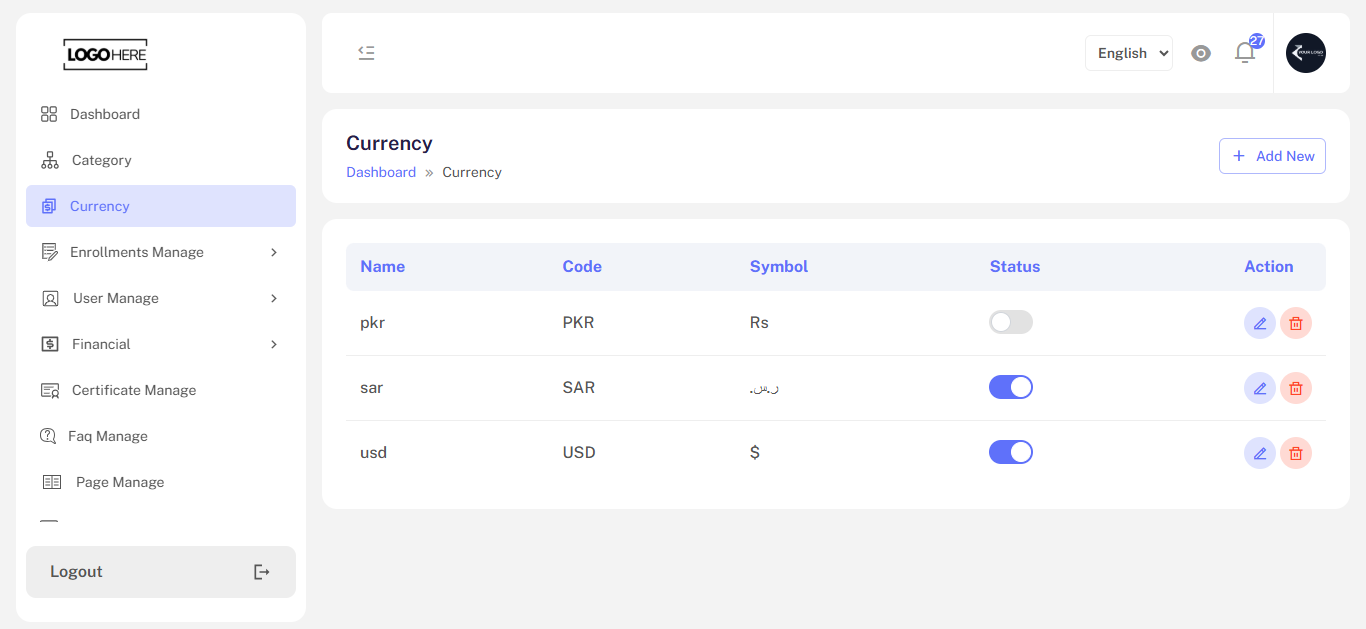Enable the pkr status toggle
This screenshot has height=629, width=1366.
click(x=1011, y=322)
